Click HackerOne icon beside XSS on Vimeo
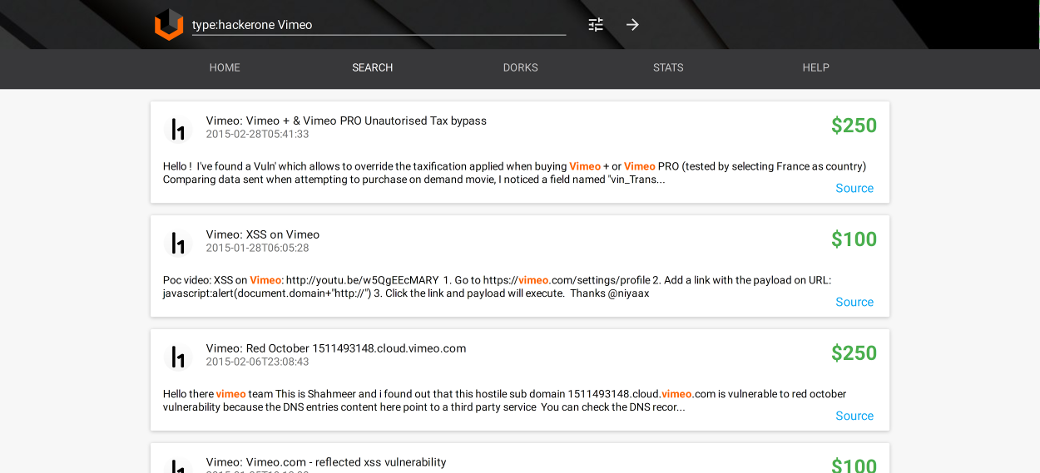 click(178, 243)
